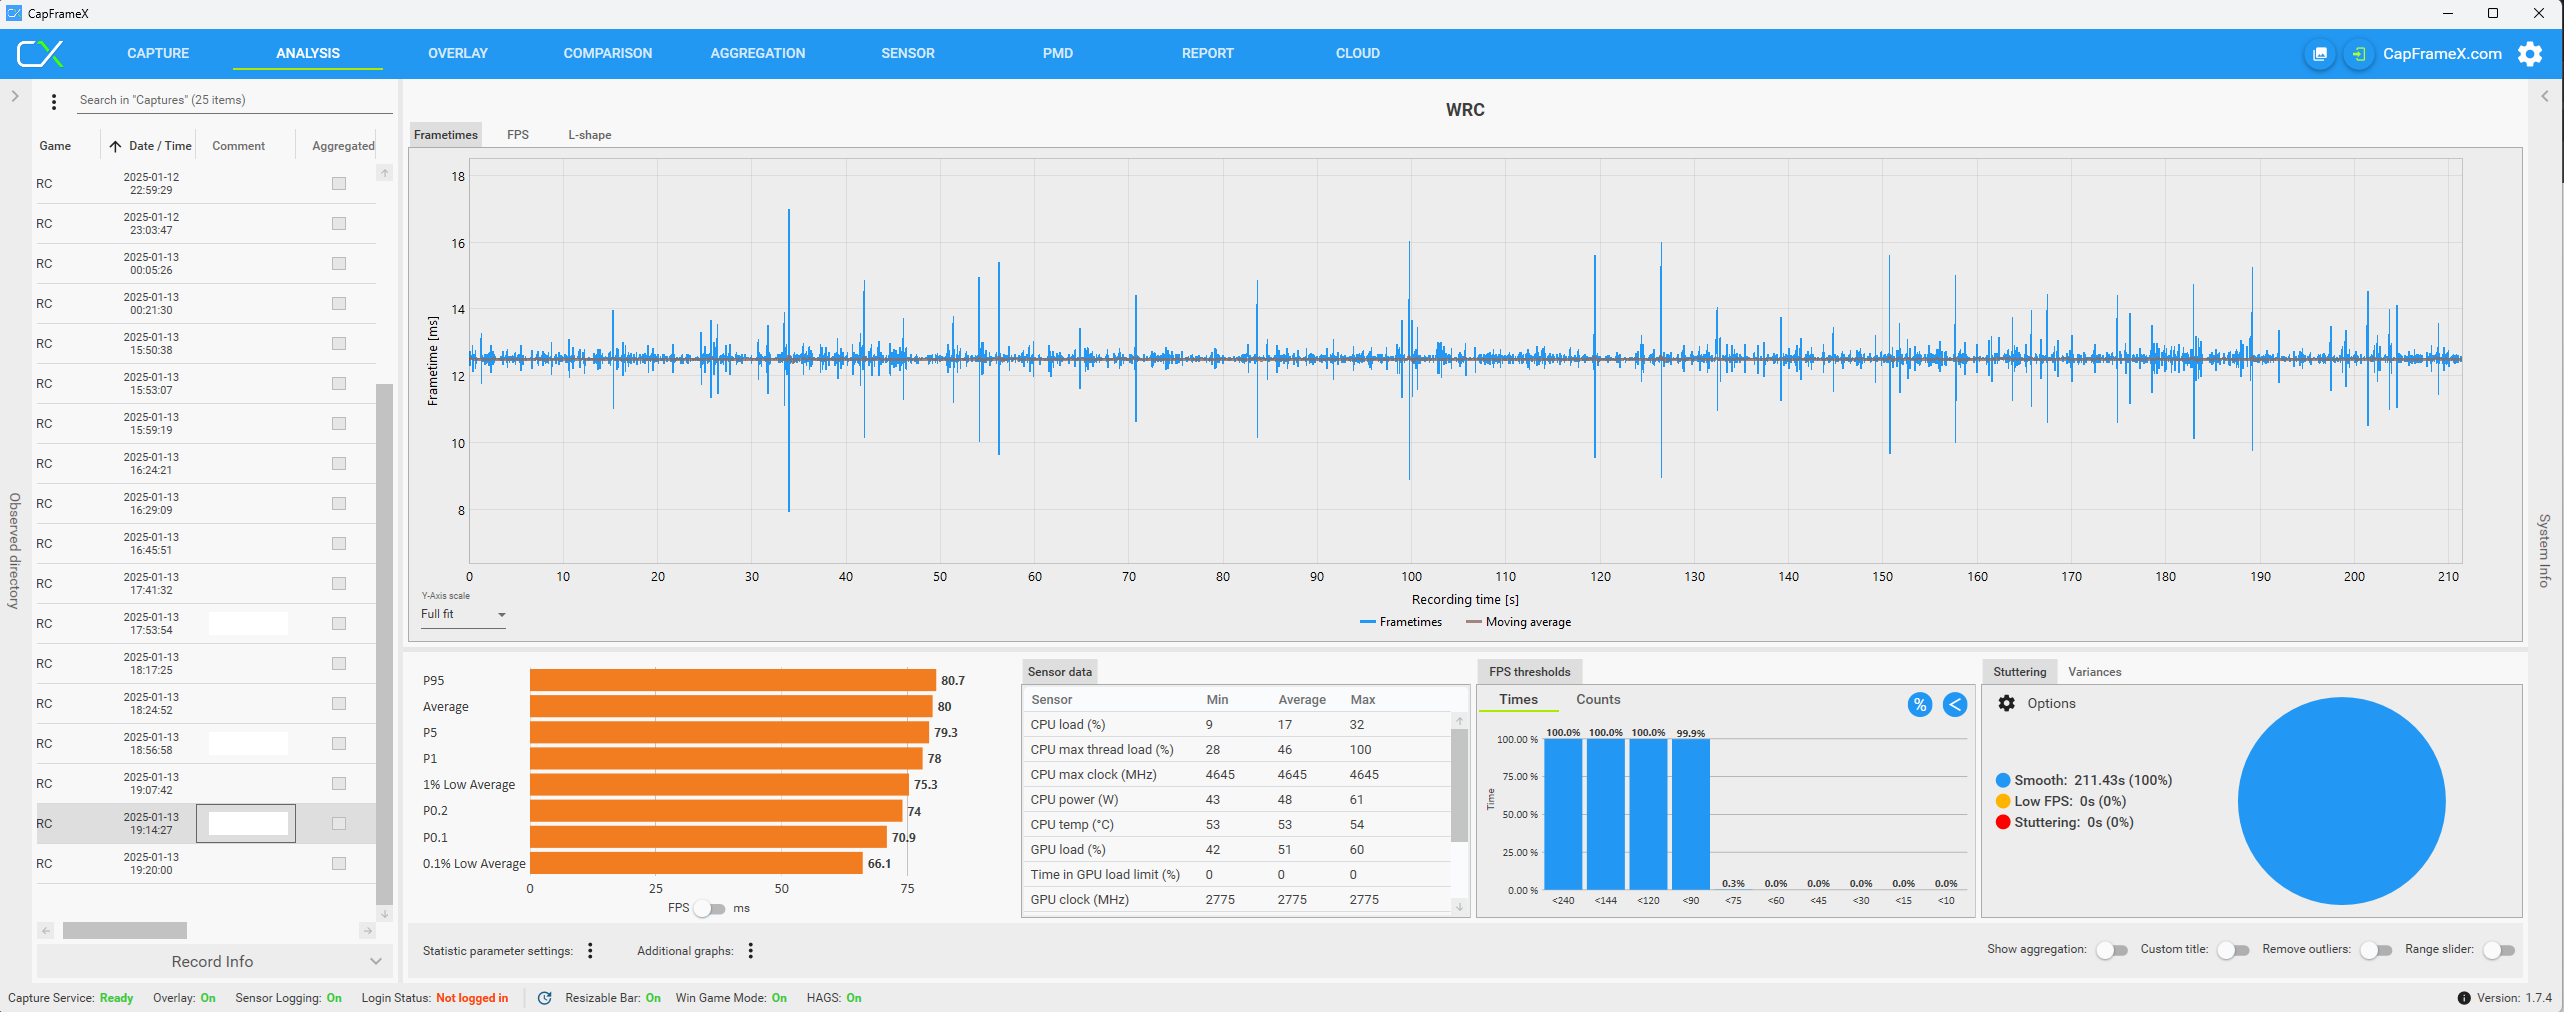The width and height of the screenshot is (2564, 1012).
Task: Open the settings gear in top bar
Action: [2530, 54]
